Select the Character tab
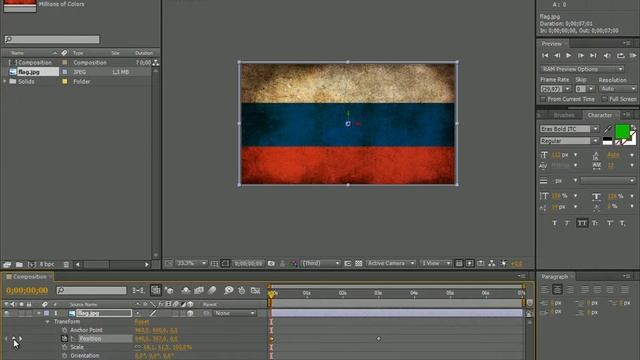 tap(600, 115)
